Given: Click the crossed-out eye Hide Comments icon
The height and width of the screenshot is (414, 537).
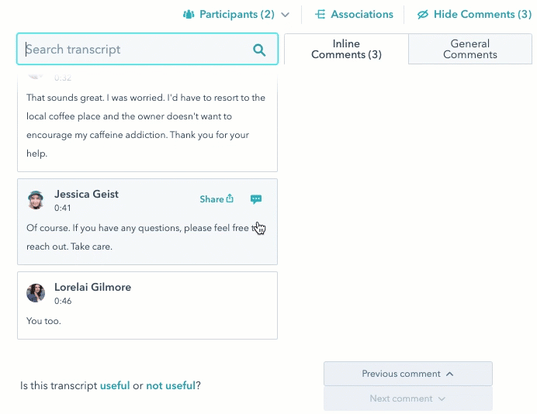Looking at the screenshot, I should point(423,14).
